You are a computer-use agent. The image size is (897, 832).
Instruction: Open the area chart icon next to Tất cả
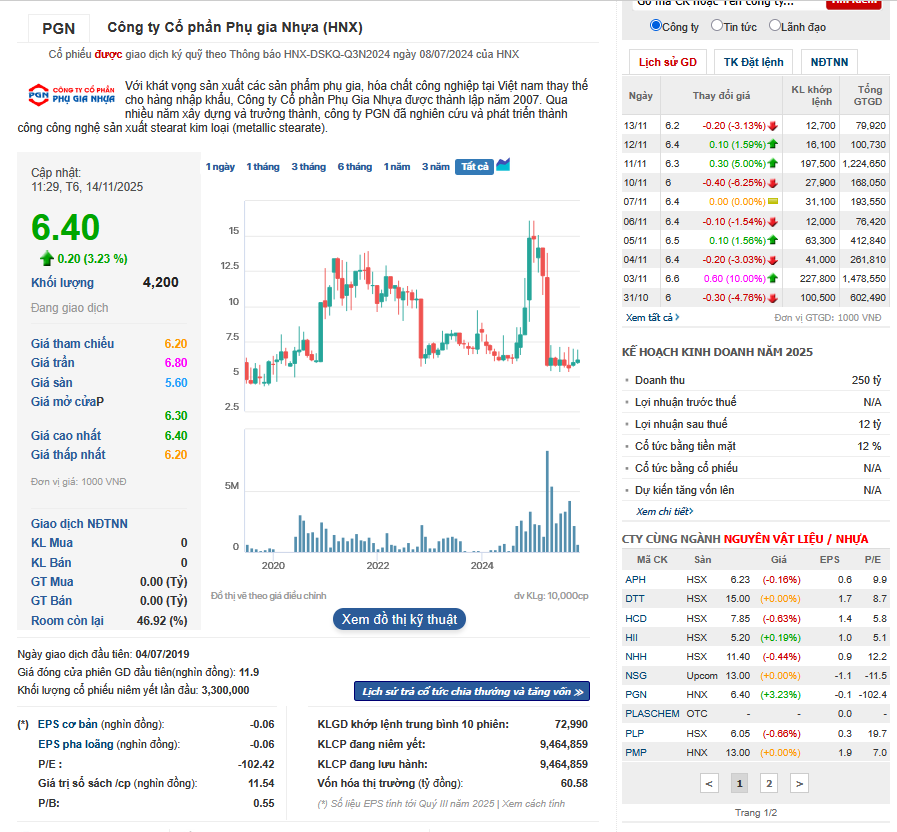pyautogui.click(x=503, y=165)
